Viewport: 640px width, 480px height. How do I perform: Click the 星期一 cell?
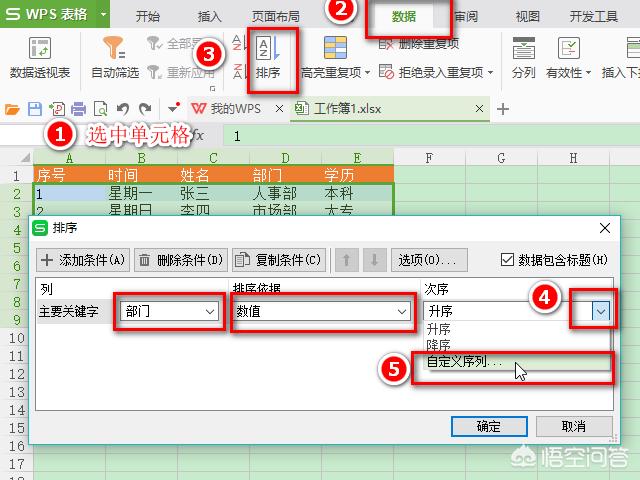pyautogui.click(x=141, y=193)
